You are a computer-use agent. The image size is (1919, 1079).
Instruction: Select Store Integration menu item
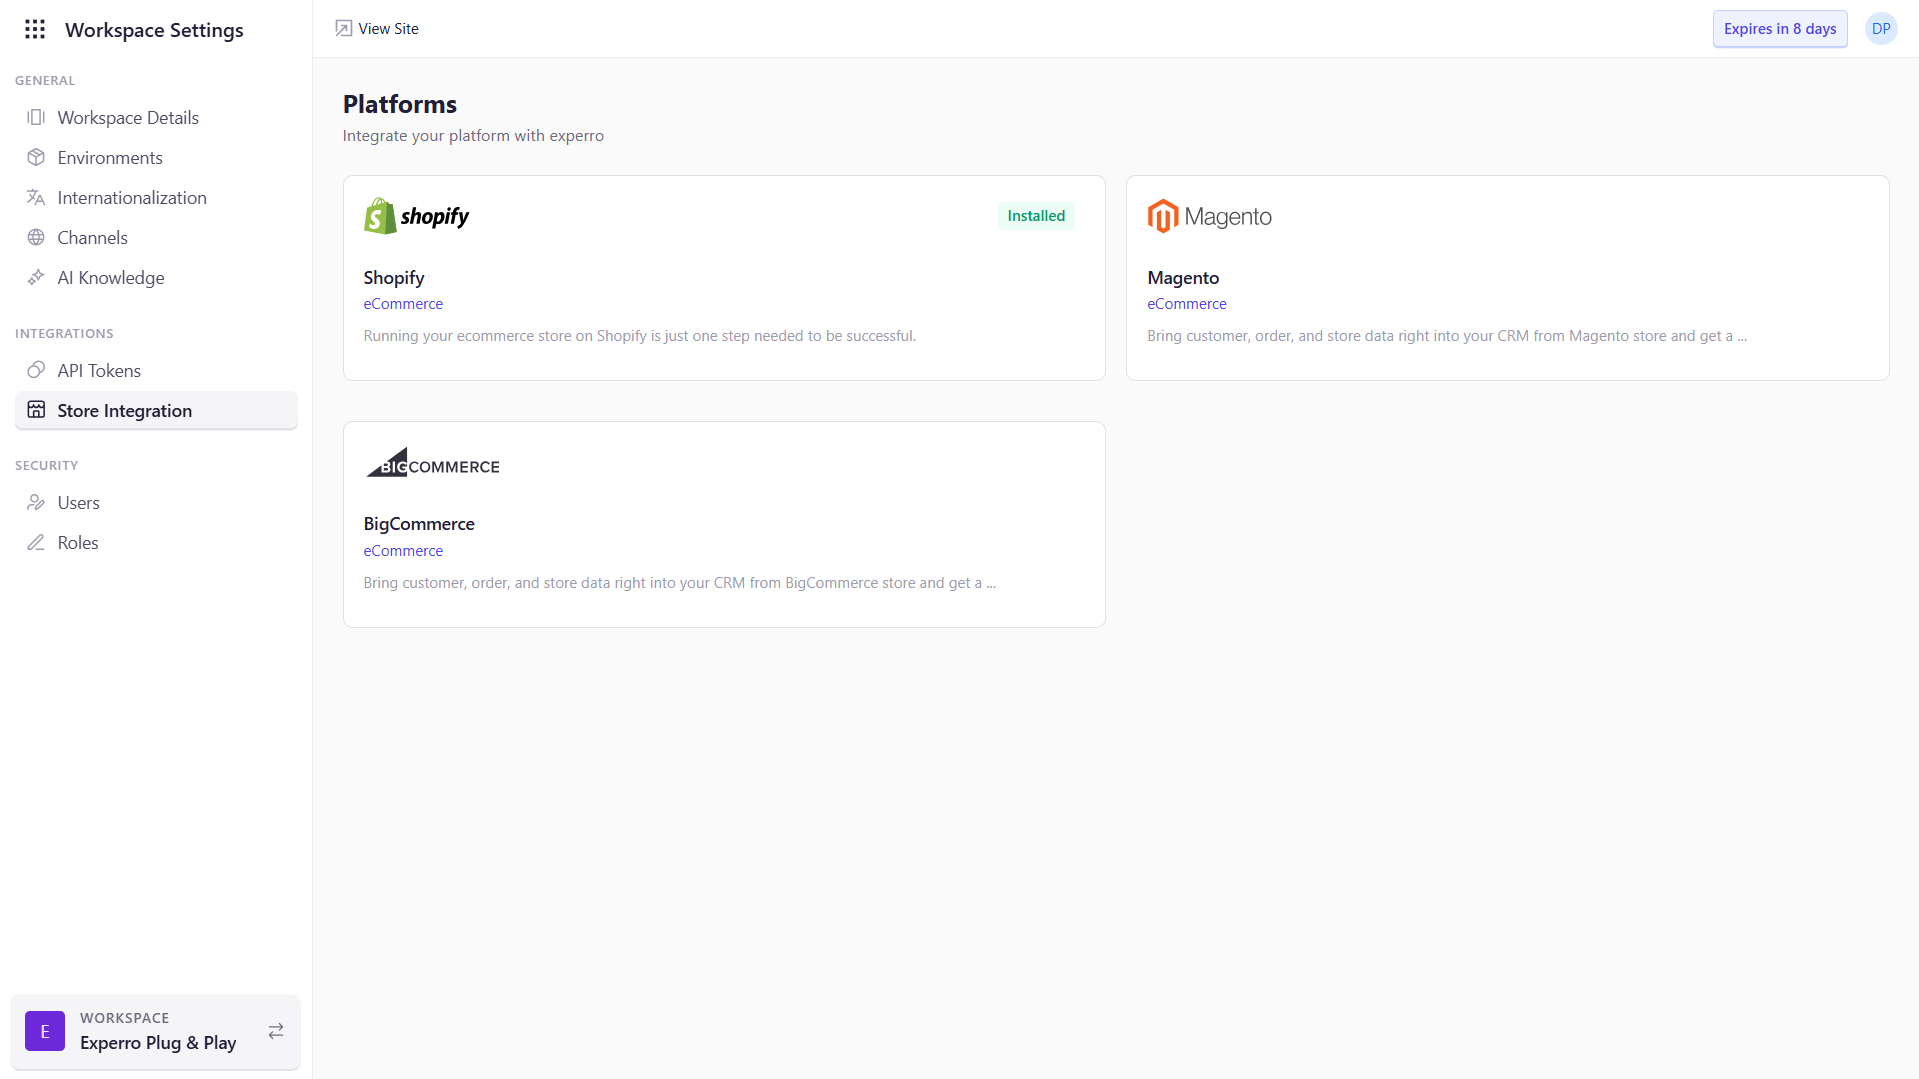156,410
